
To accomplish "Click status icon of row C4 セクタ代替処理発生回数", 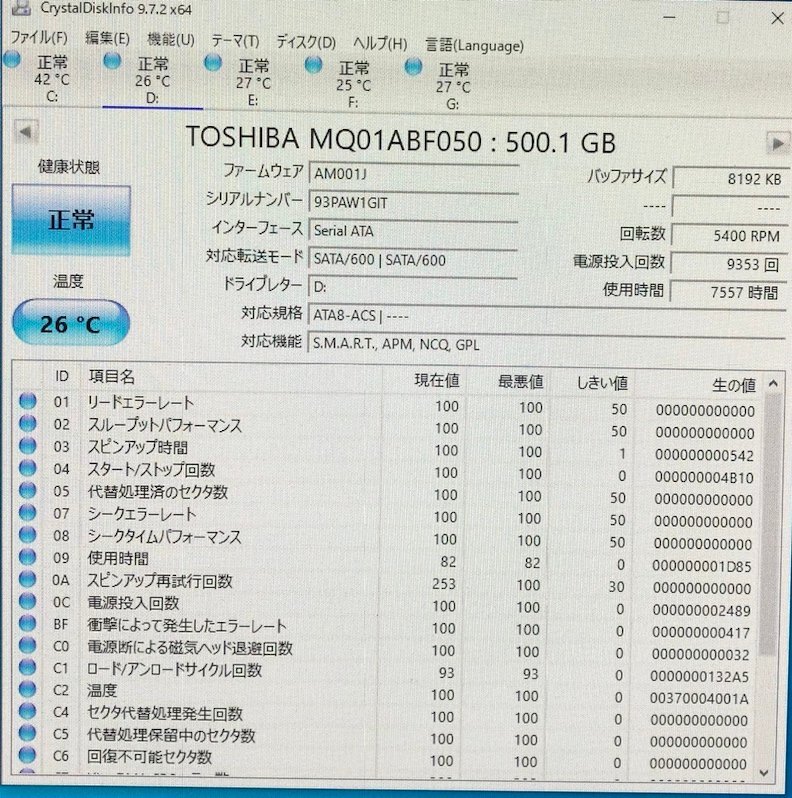I will pos(27,710).
